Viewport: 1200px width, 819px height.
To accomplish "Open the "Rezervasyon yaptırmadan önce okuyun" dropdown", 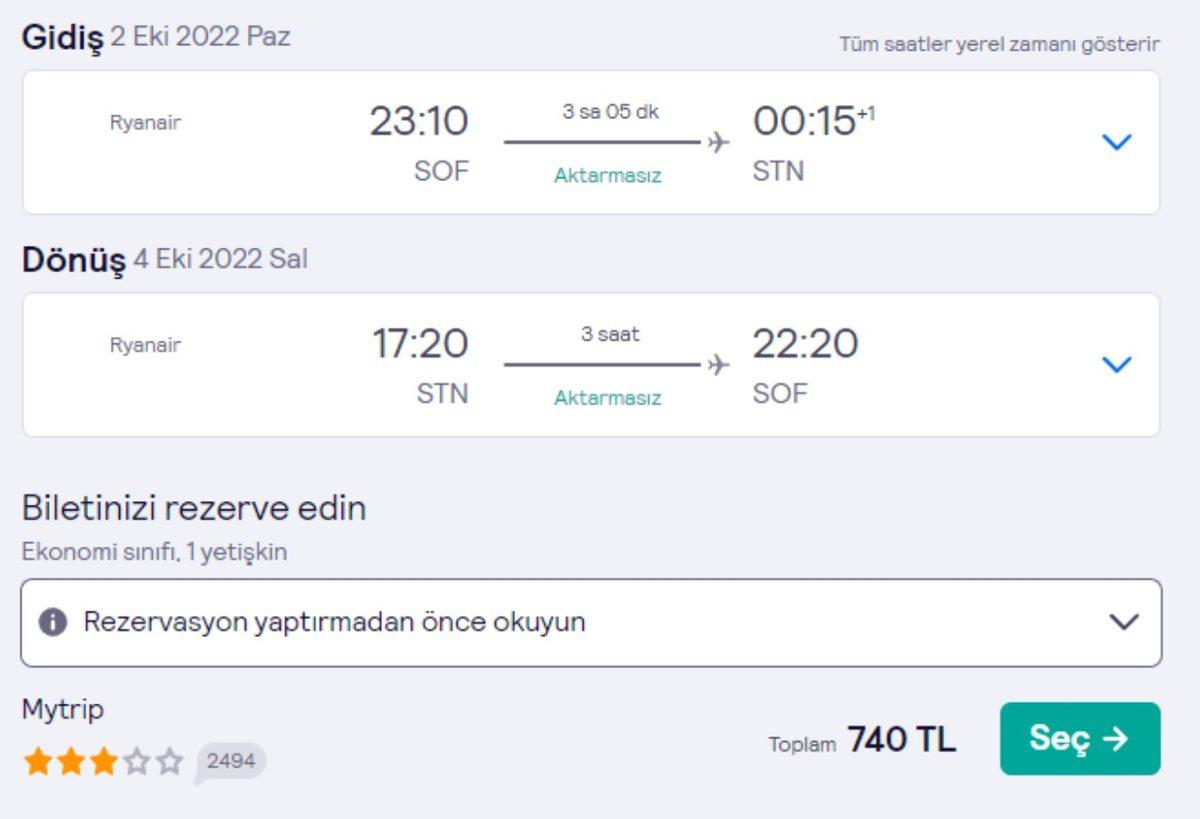I will click(x=1124, y=622).
